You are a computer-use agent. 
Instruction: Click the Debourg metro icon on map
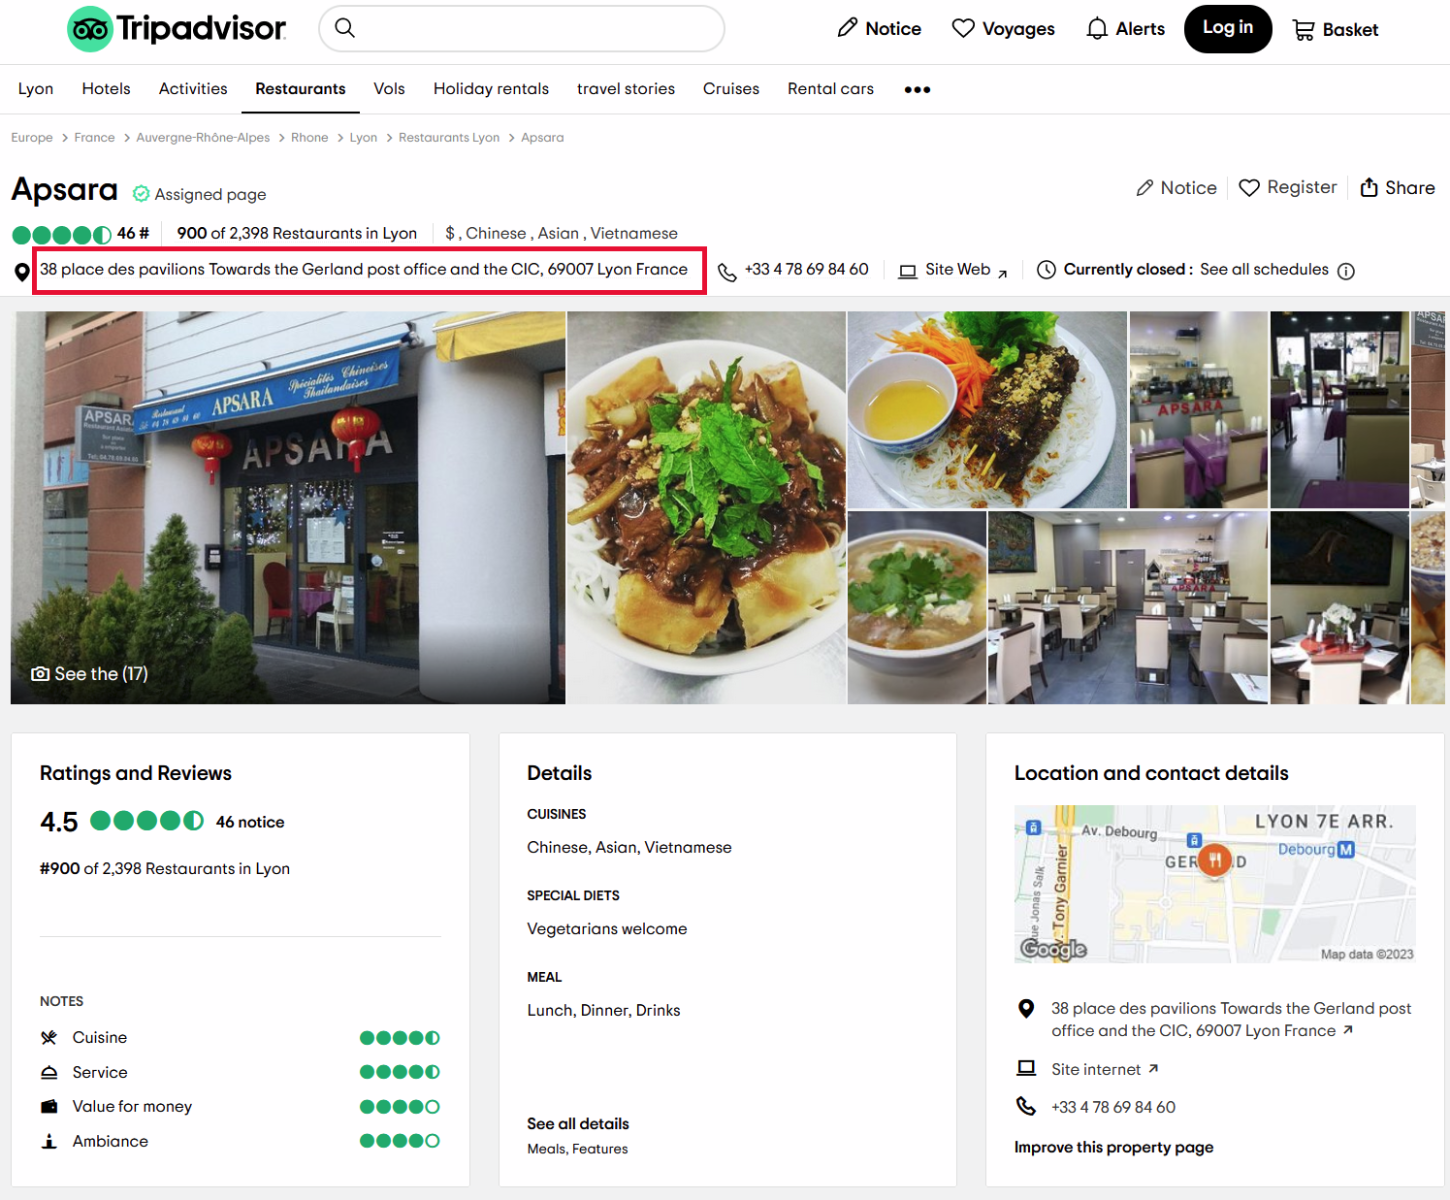click(x=1346, y=849)
